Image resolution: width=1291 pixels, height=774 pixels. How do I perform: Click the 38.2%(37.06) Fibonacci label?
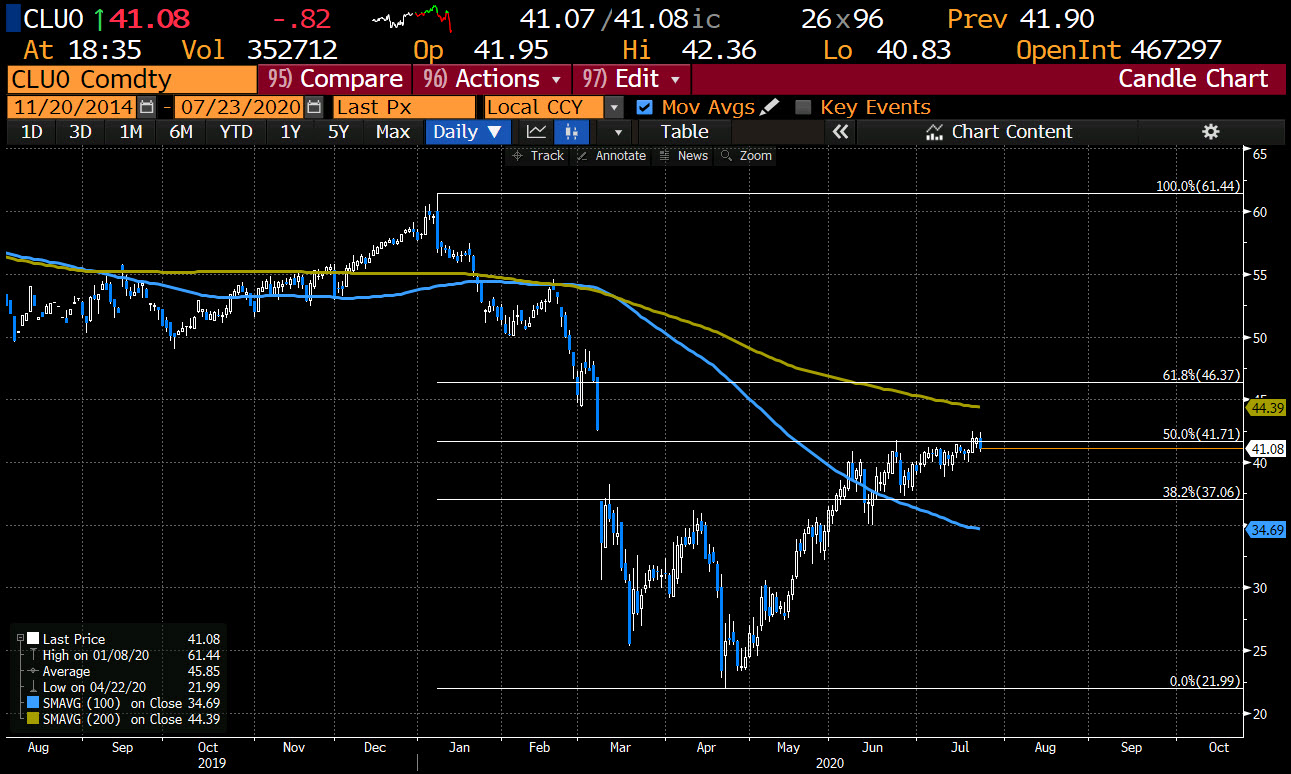(x=1202, y=492)
